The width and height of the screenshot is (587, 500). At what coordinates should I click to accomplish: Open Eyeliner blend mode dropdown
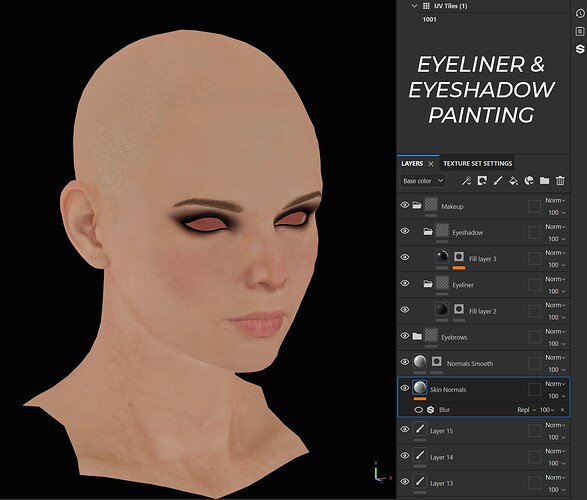tap(555, 279)
